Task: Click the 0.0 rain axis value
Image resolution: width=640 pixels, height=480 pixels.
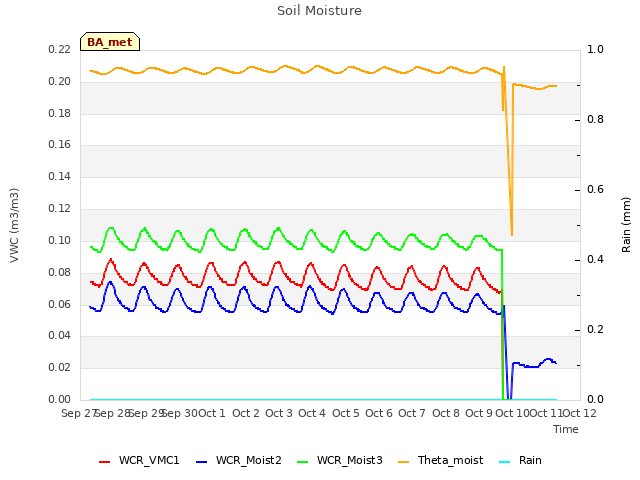Action: (595, 400)
